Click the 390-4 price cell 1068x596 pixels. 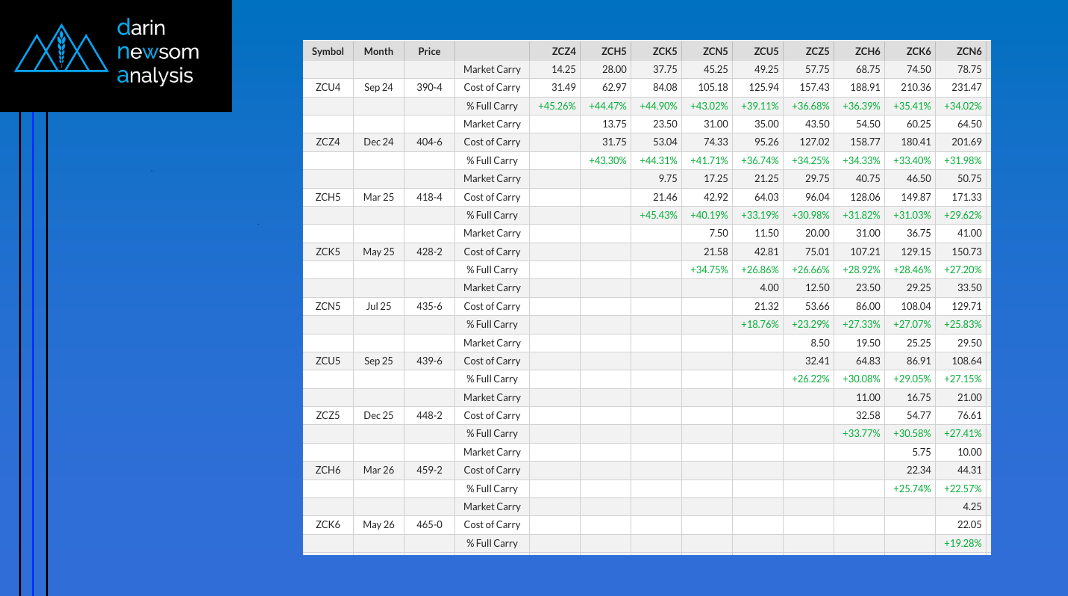click(429, 88)
